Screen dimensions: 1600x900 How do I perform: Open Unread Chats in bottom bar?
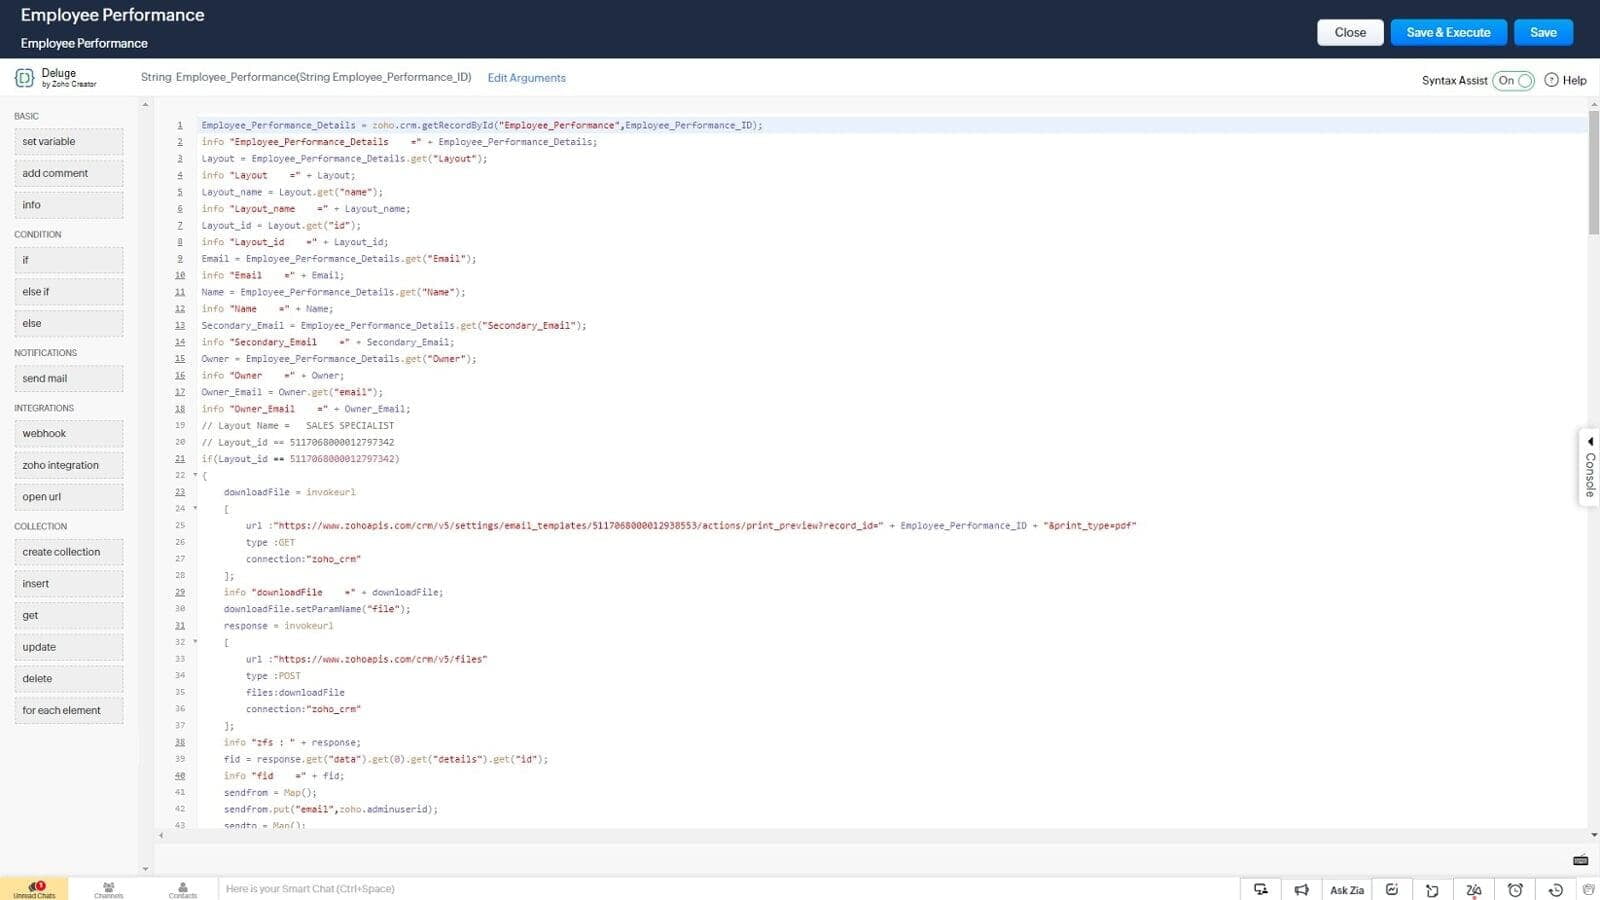[x=34, y=889]
